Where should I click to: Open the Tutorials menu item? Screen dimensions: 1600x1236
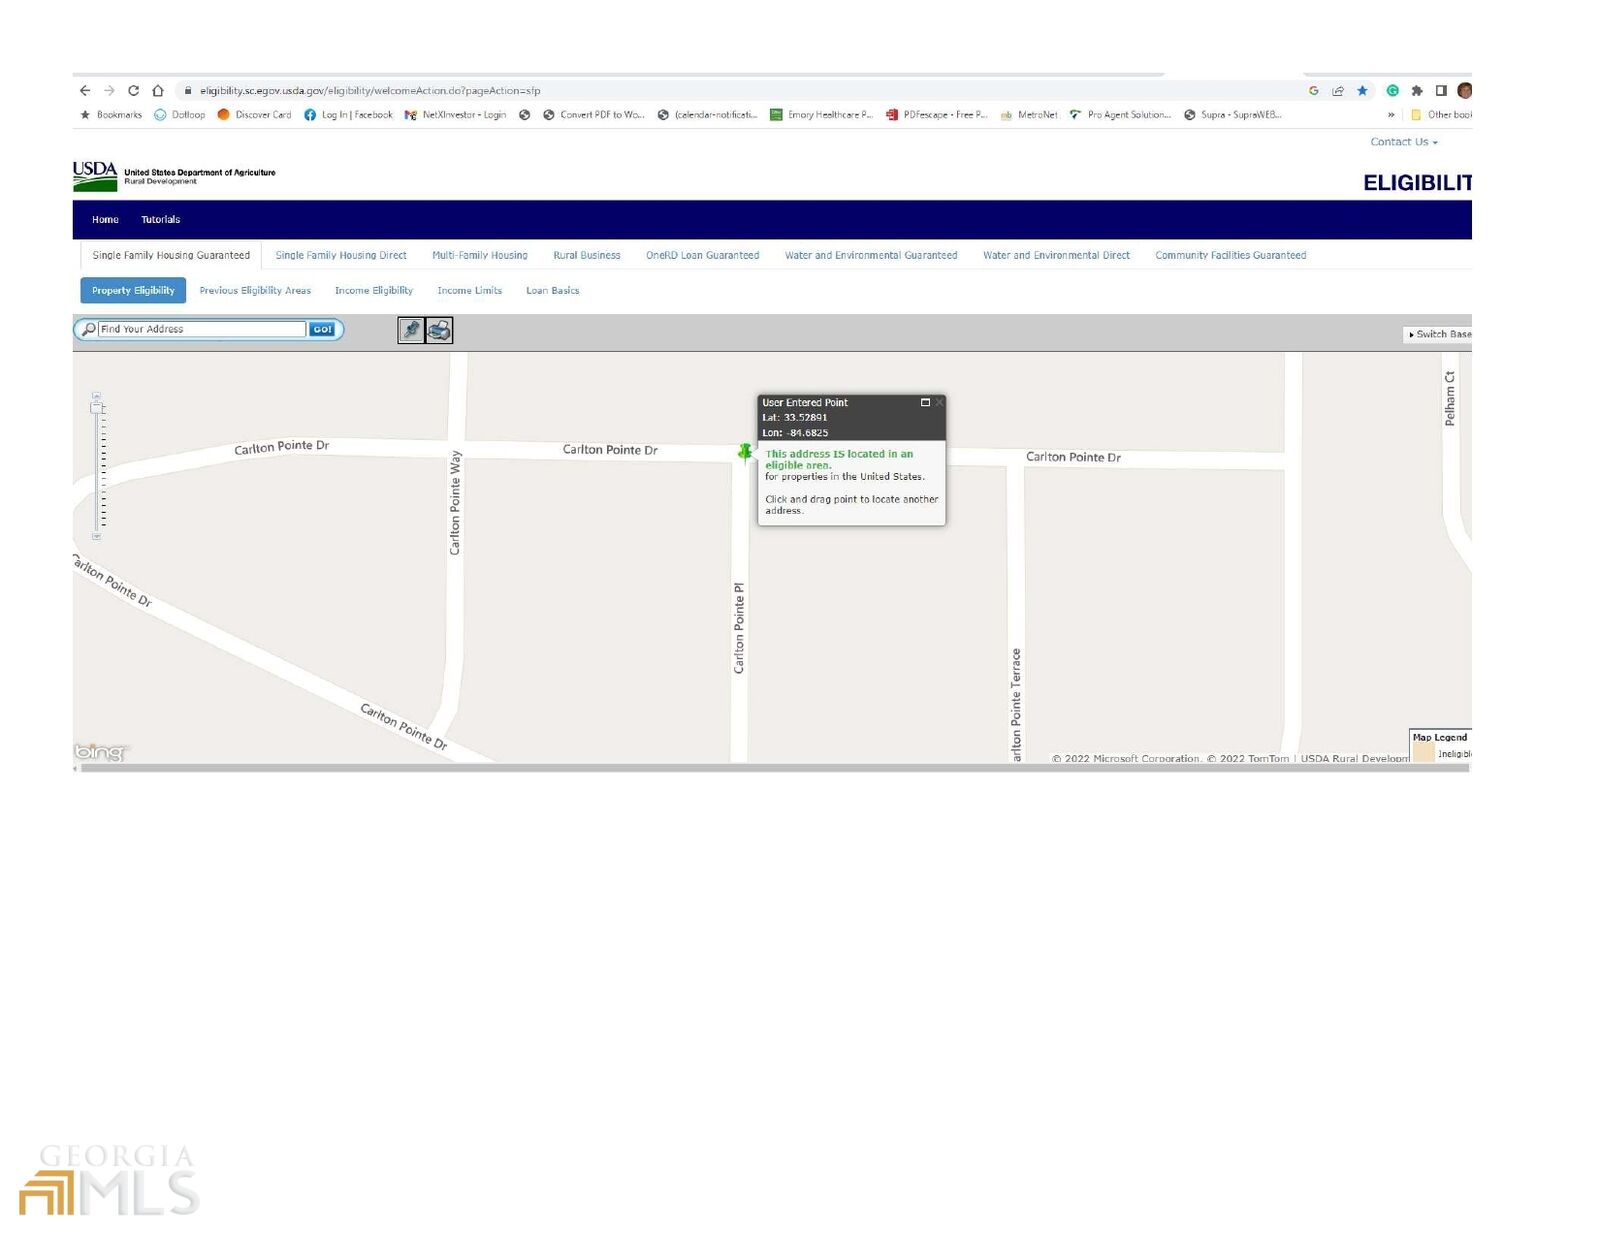(x=160, y=220)
